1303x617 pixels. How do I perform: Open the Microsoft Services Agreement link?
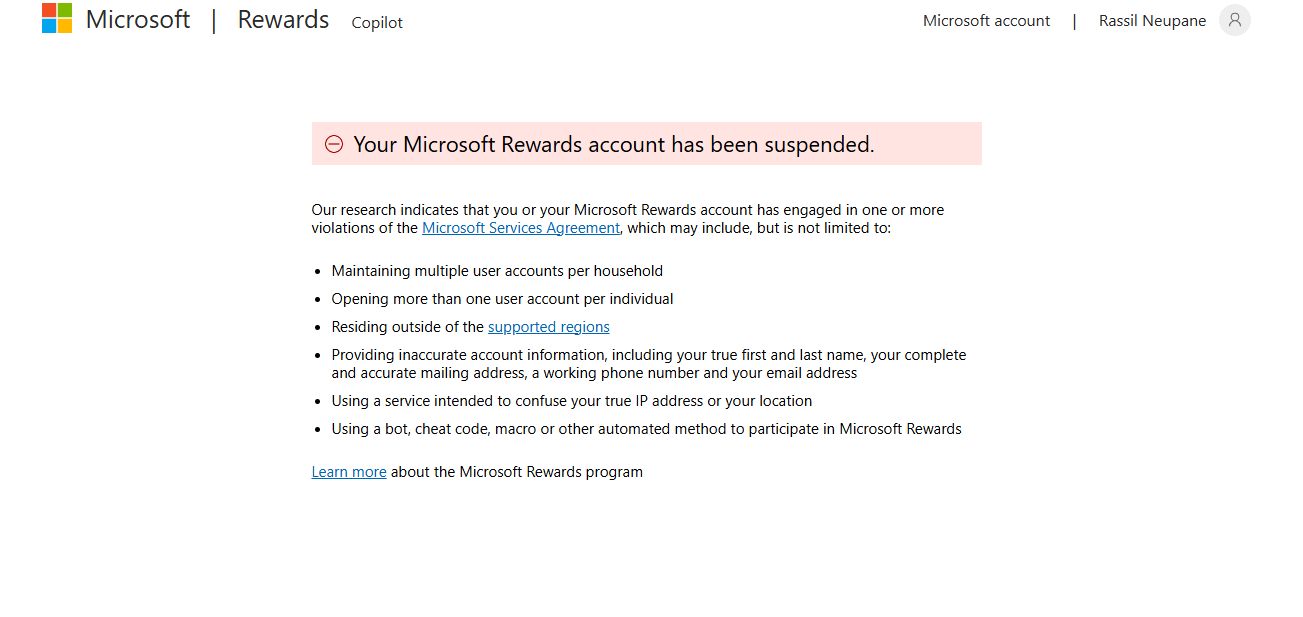point(521,227)
